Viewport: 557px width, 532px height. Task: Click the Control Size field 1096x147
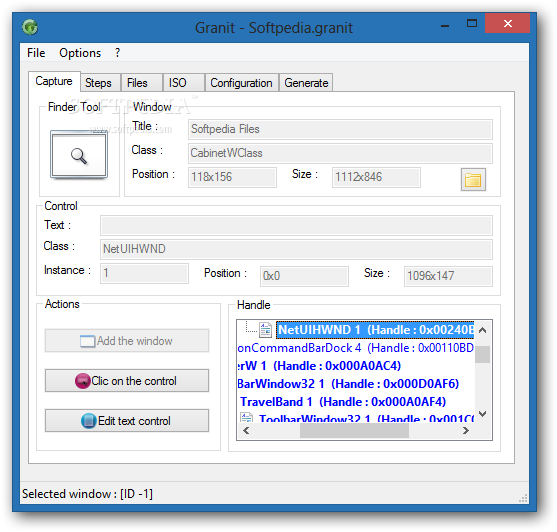click(448, 276)
